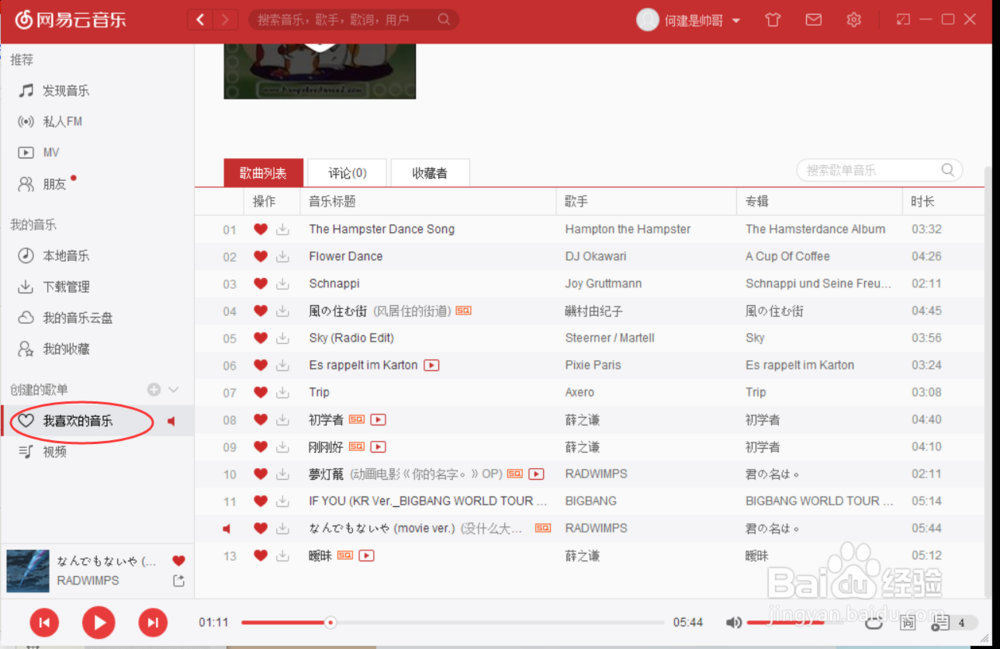Open the user account dropdown arrow

pos(736,21)
